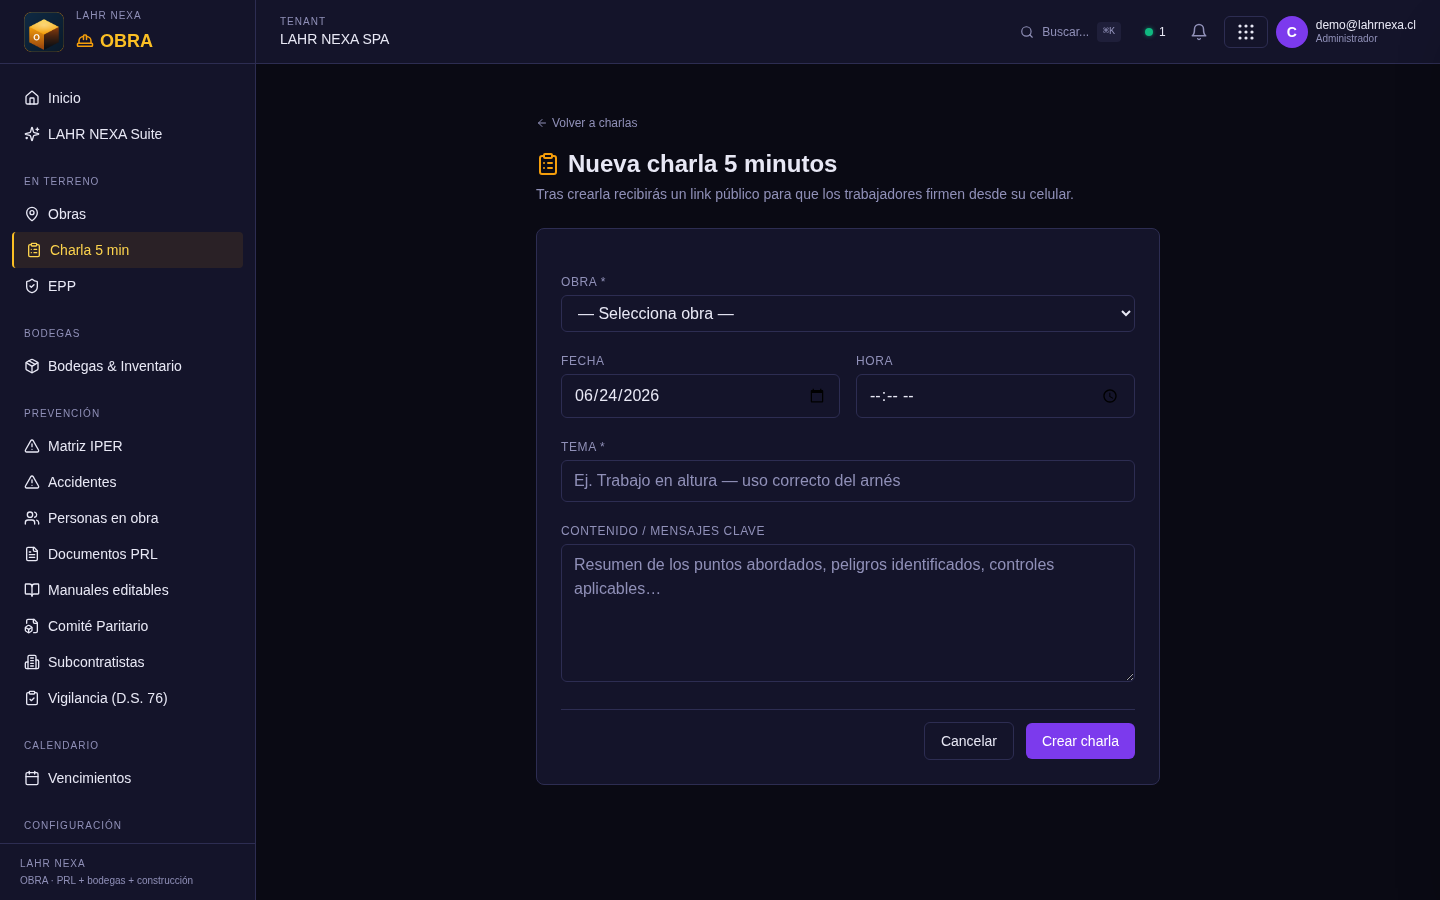Click the large clipboard icon beside page title

click(x=548, y=164)
